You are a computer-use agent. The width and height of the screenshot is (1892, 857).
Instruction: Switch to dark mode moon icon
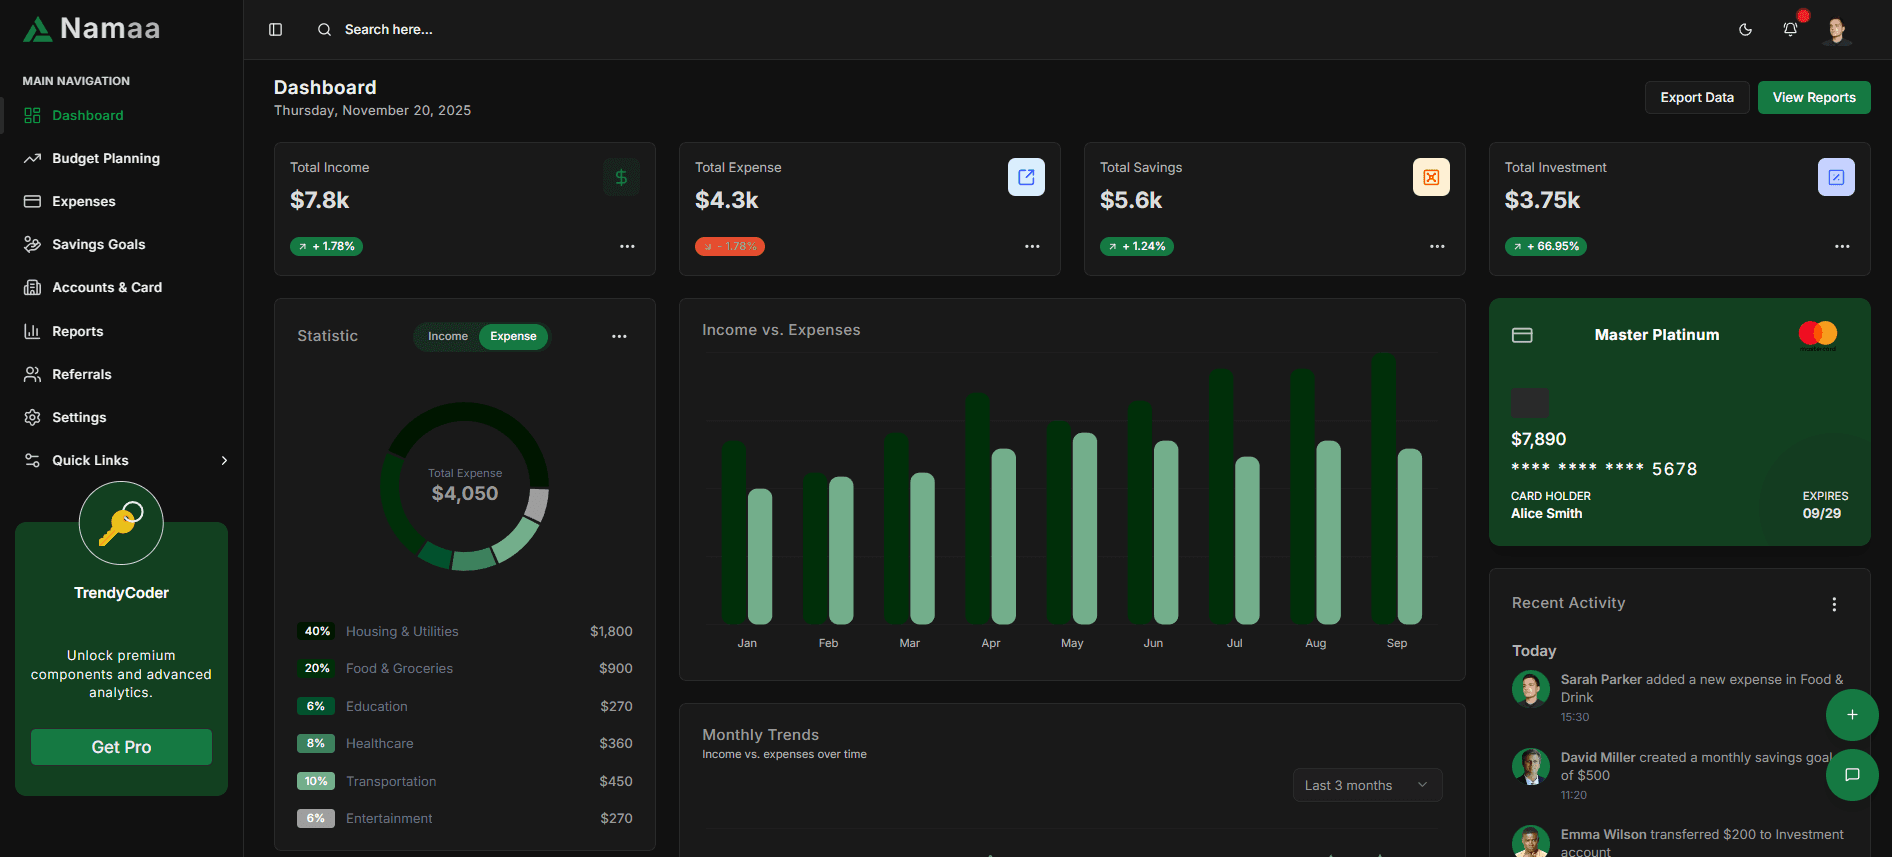(1745, 30)
